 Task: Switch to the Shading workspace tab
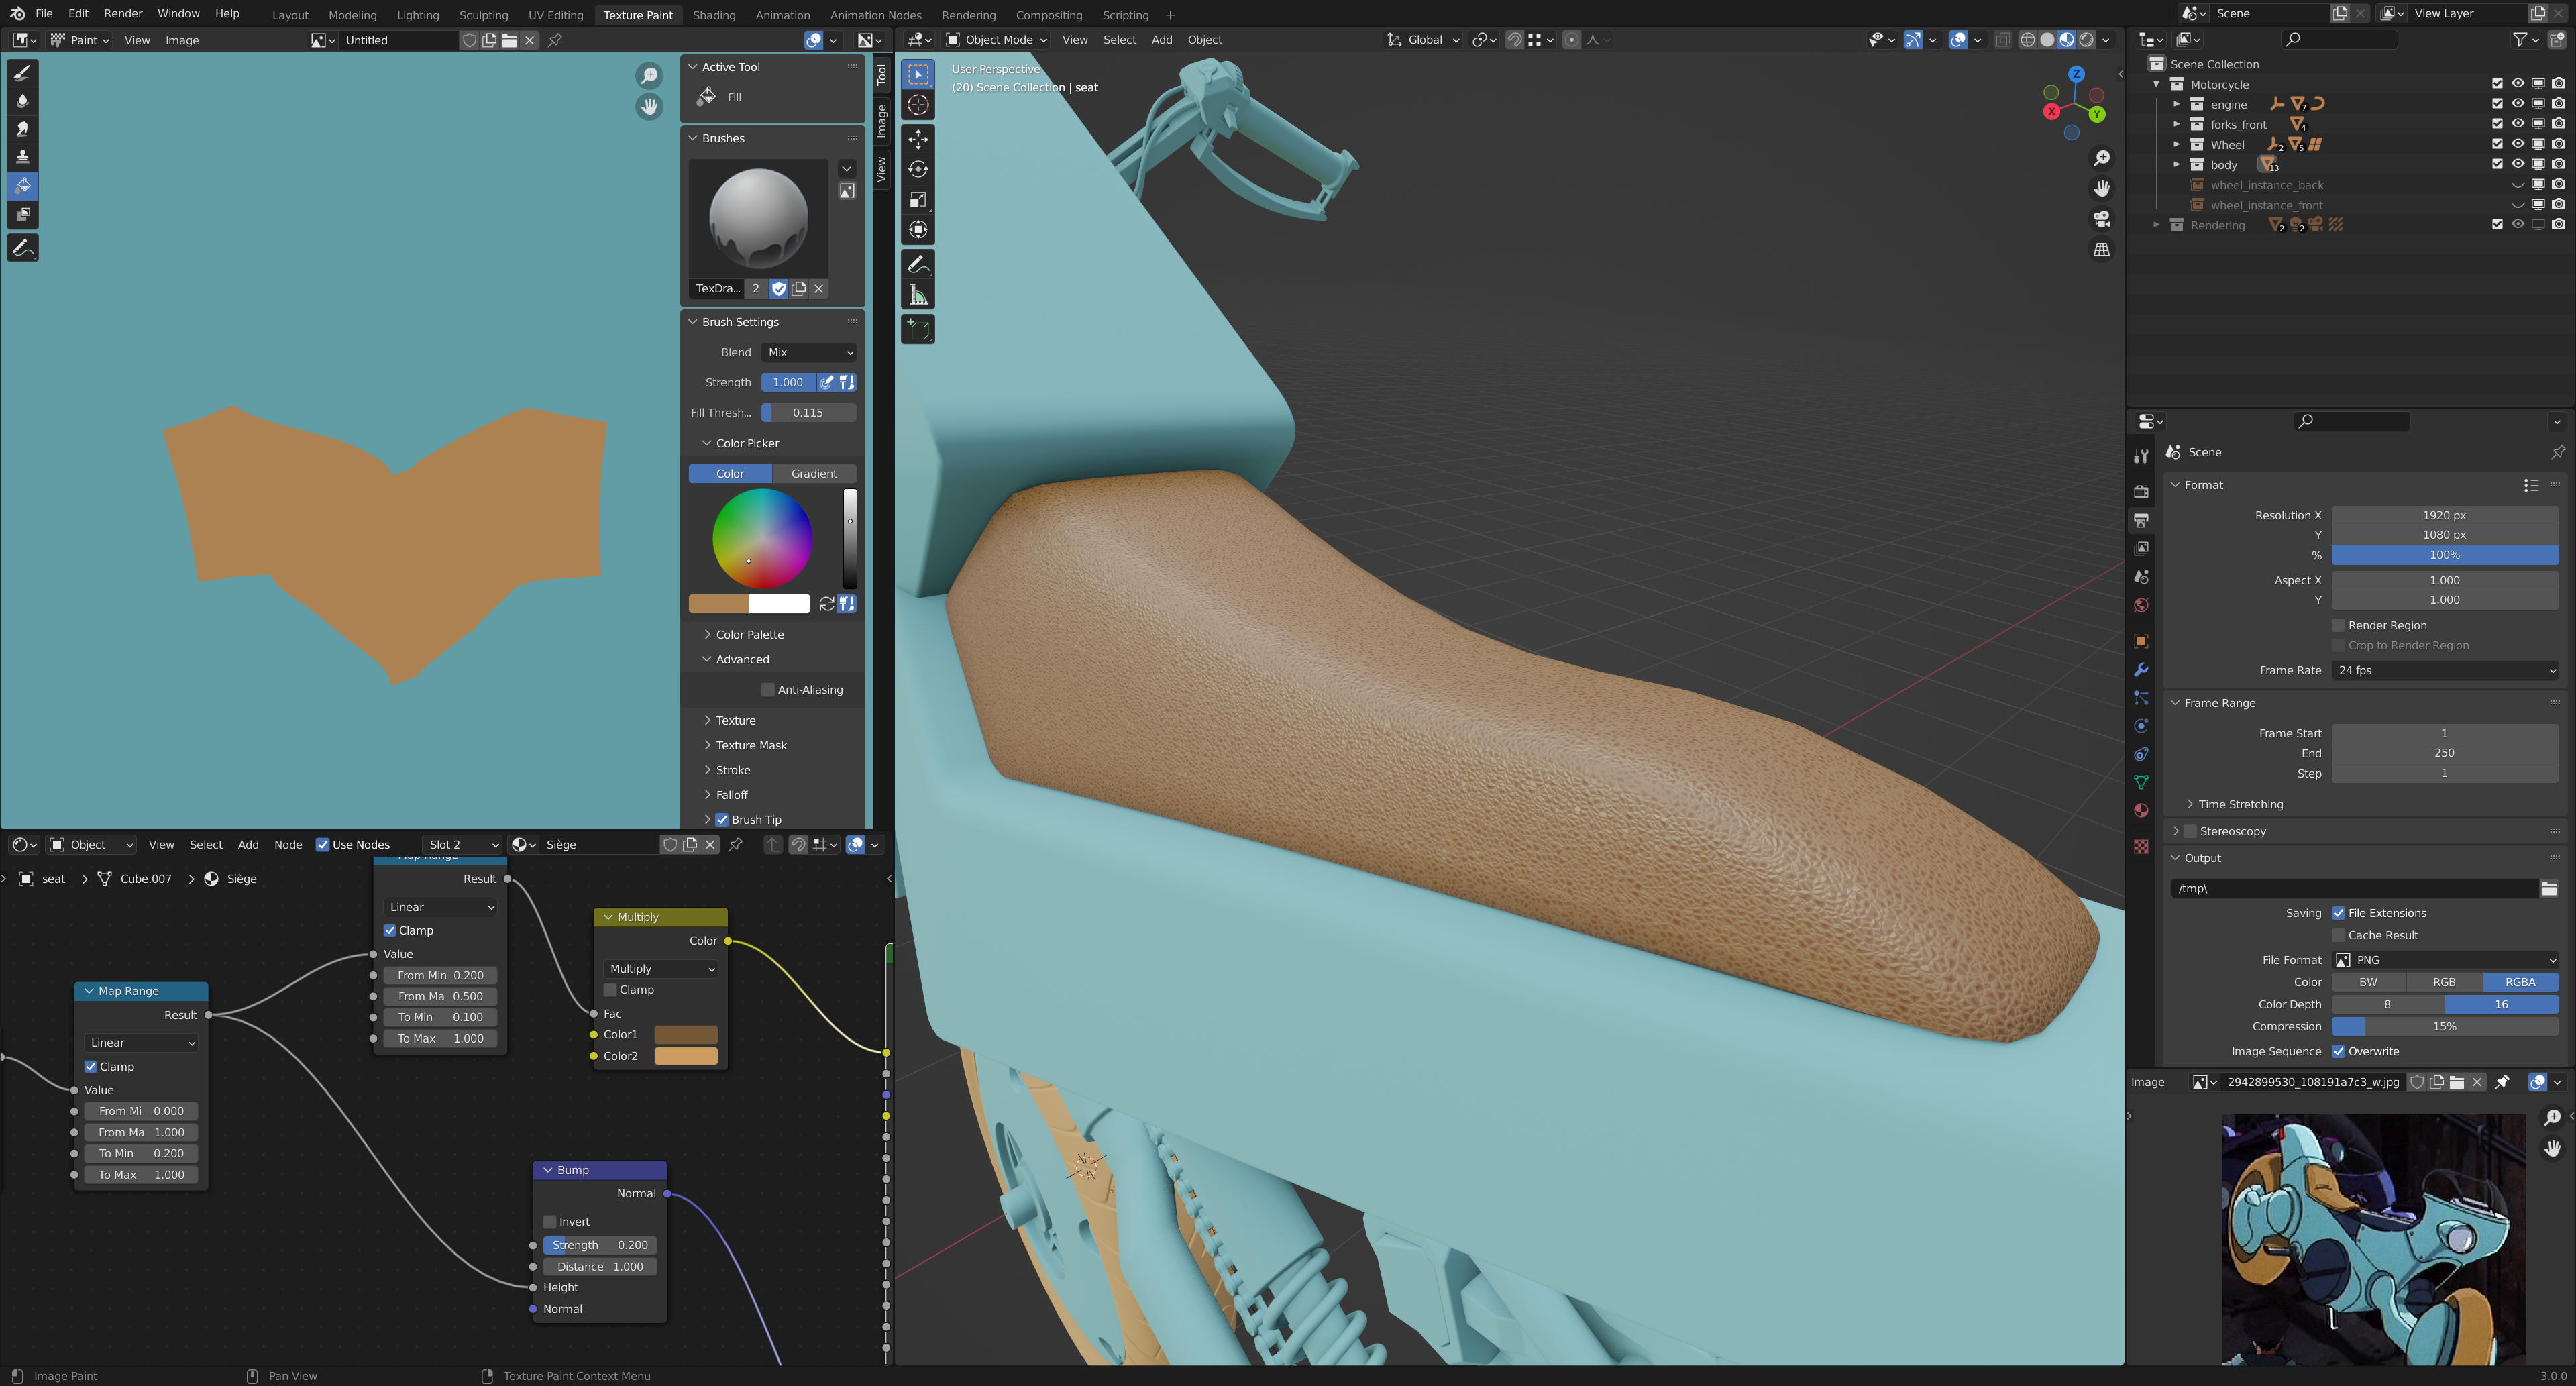point(713,15)
